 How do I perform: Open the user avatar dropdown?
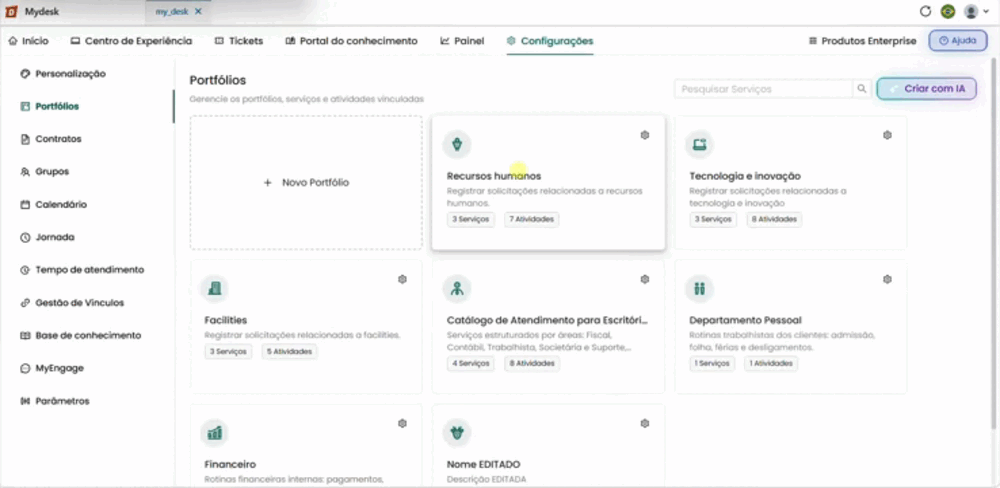pos(975,11)
